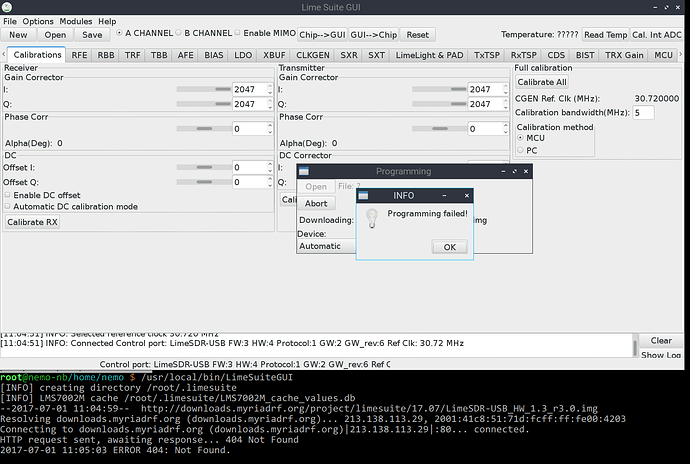Enable the DC offset checkbox
This screenshot has height=464, width=690.
(x=8, y=194)
